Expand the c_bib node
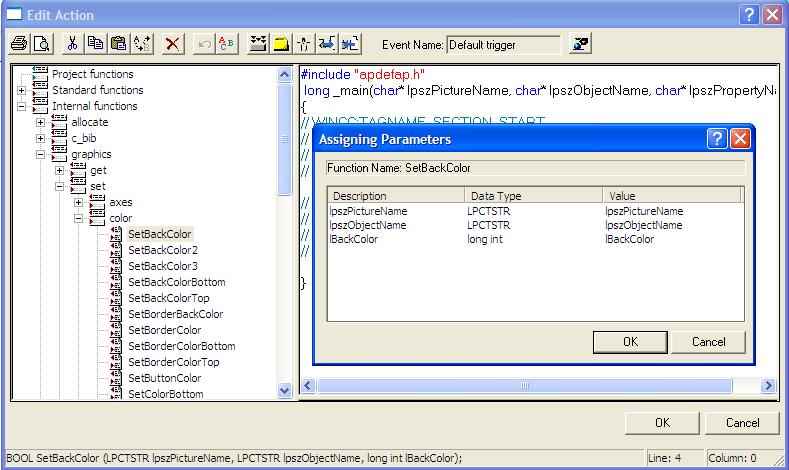Screen dimensions: 789x470 click(41, 138)
